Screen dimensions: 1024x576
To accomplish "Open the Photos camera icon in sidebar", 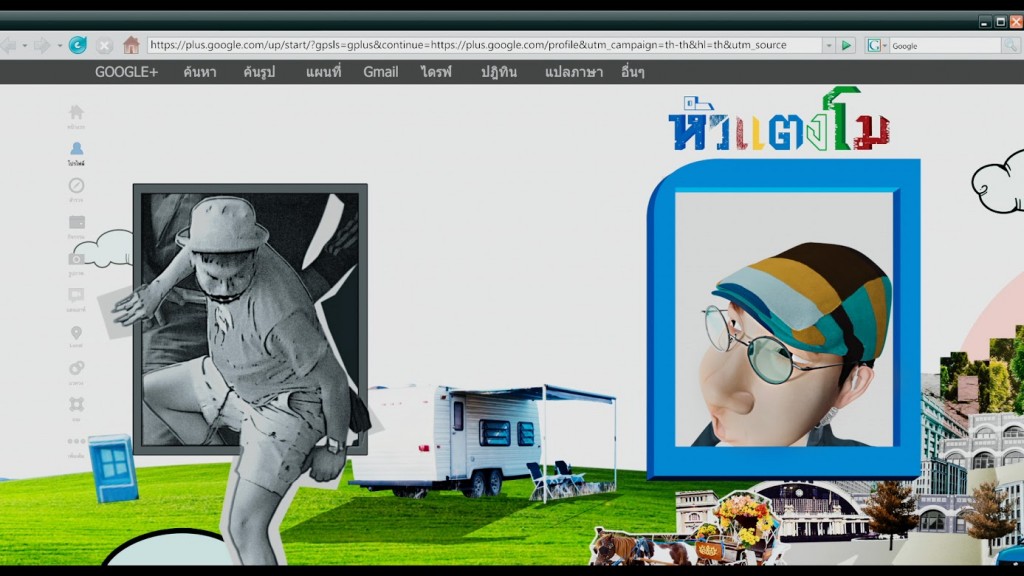I will click(x=76, y=259).
